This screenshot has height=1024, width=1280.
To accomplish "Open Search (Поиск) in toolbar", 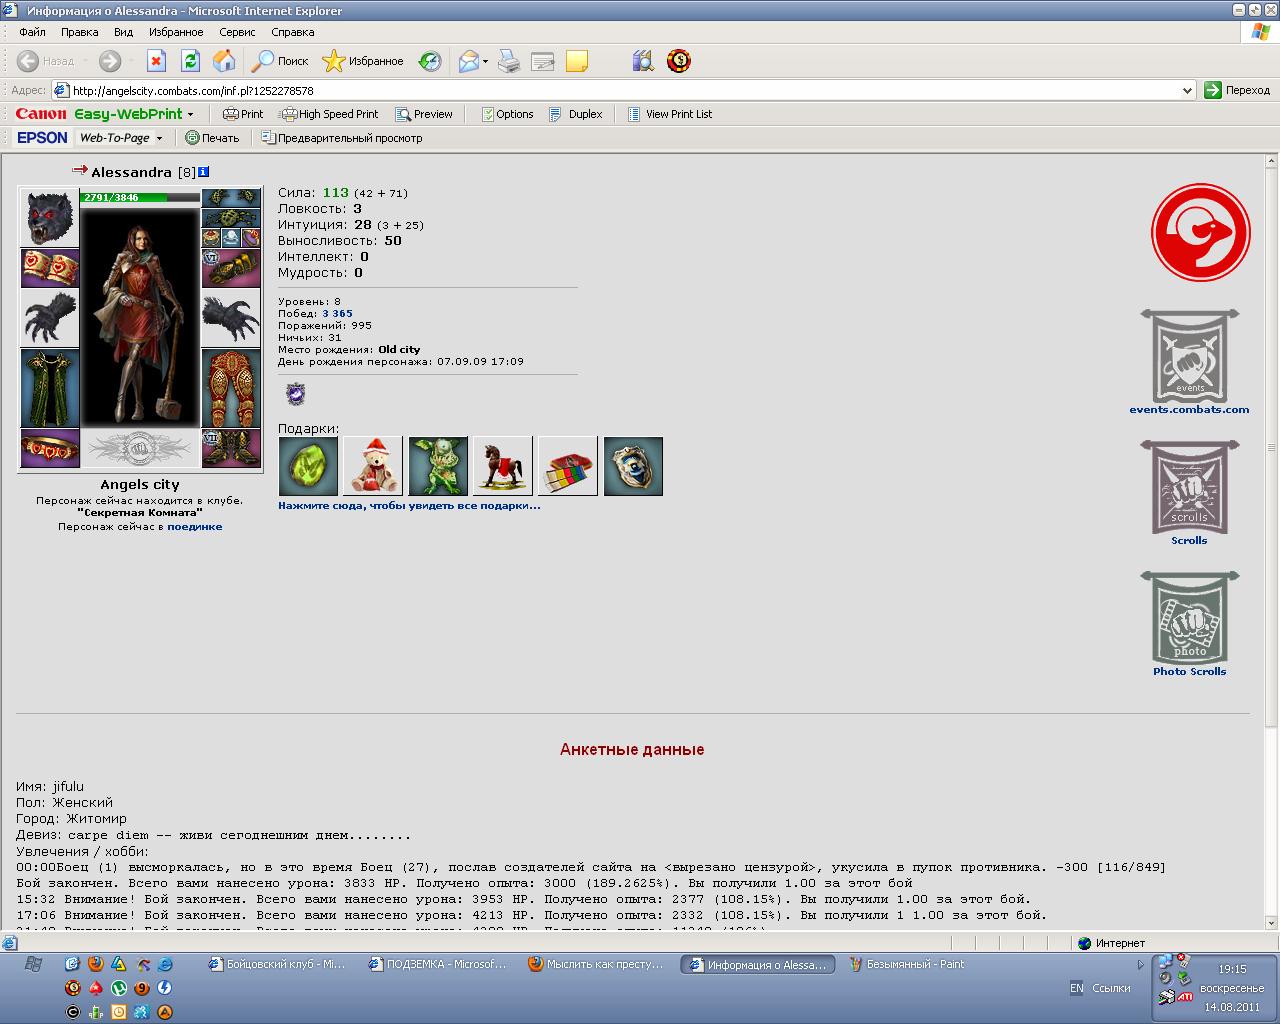I will (x=280, y=61).
